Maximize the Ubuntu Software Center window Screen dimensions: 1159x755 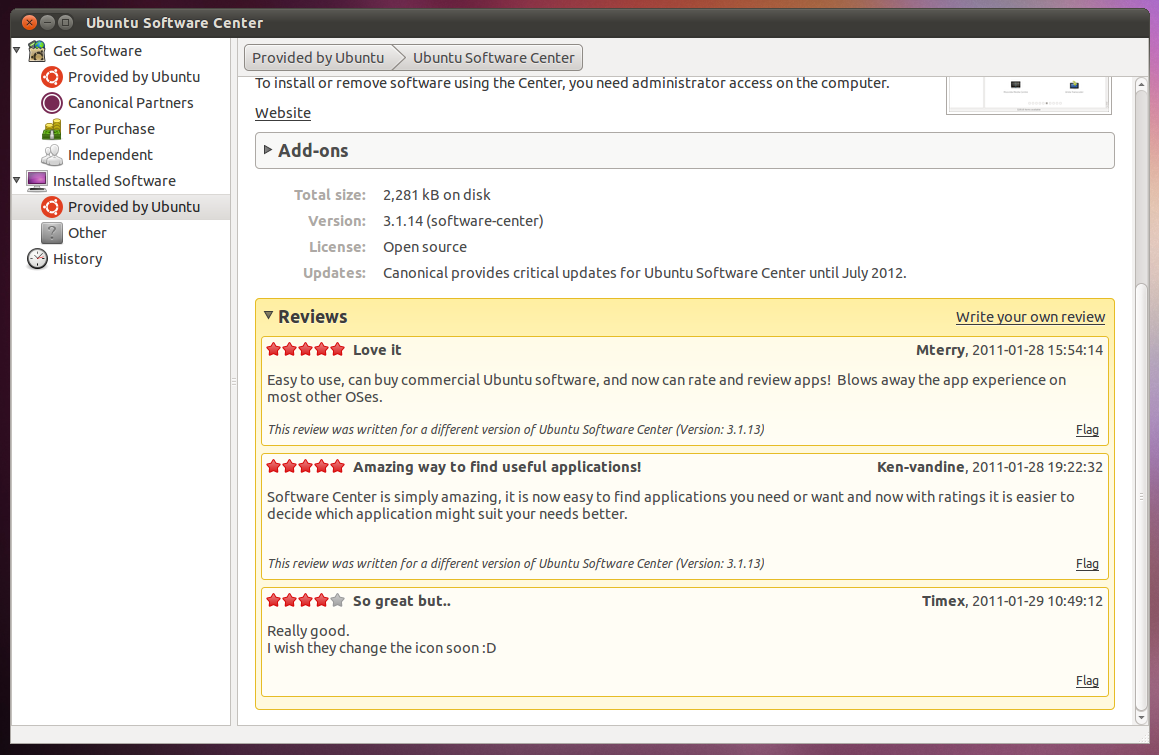click(x=66, y=22)
